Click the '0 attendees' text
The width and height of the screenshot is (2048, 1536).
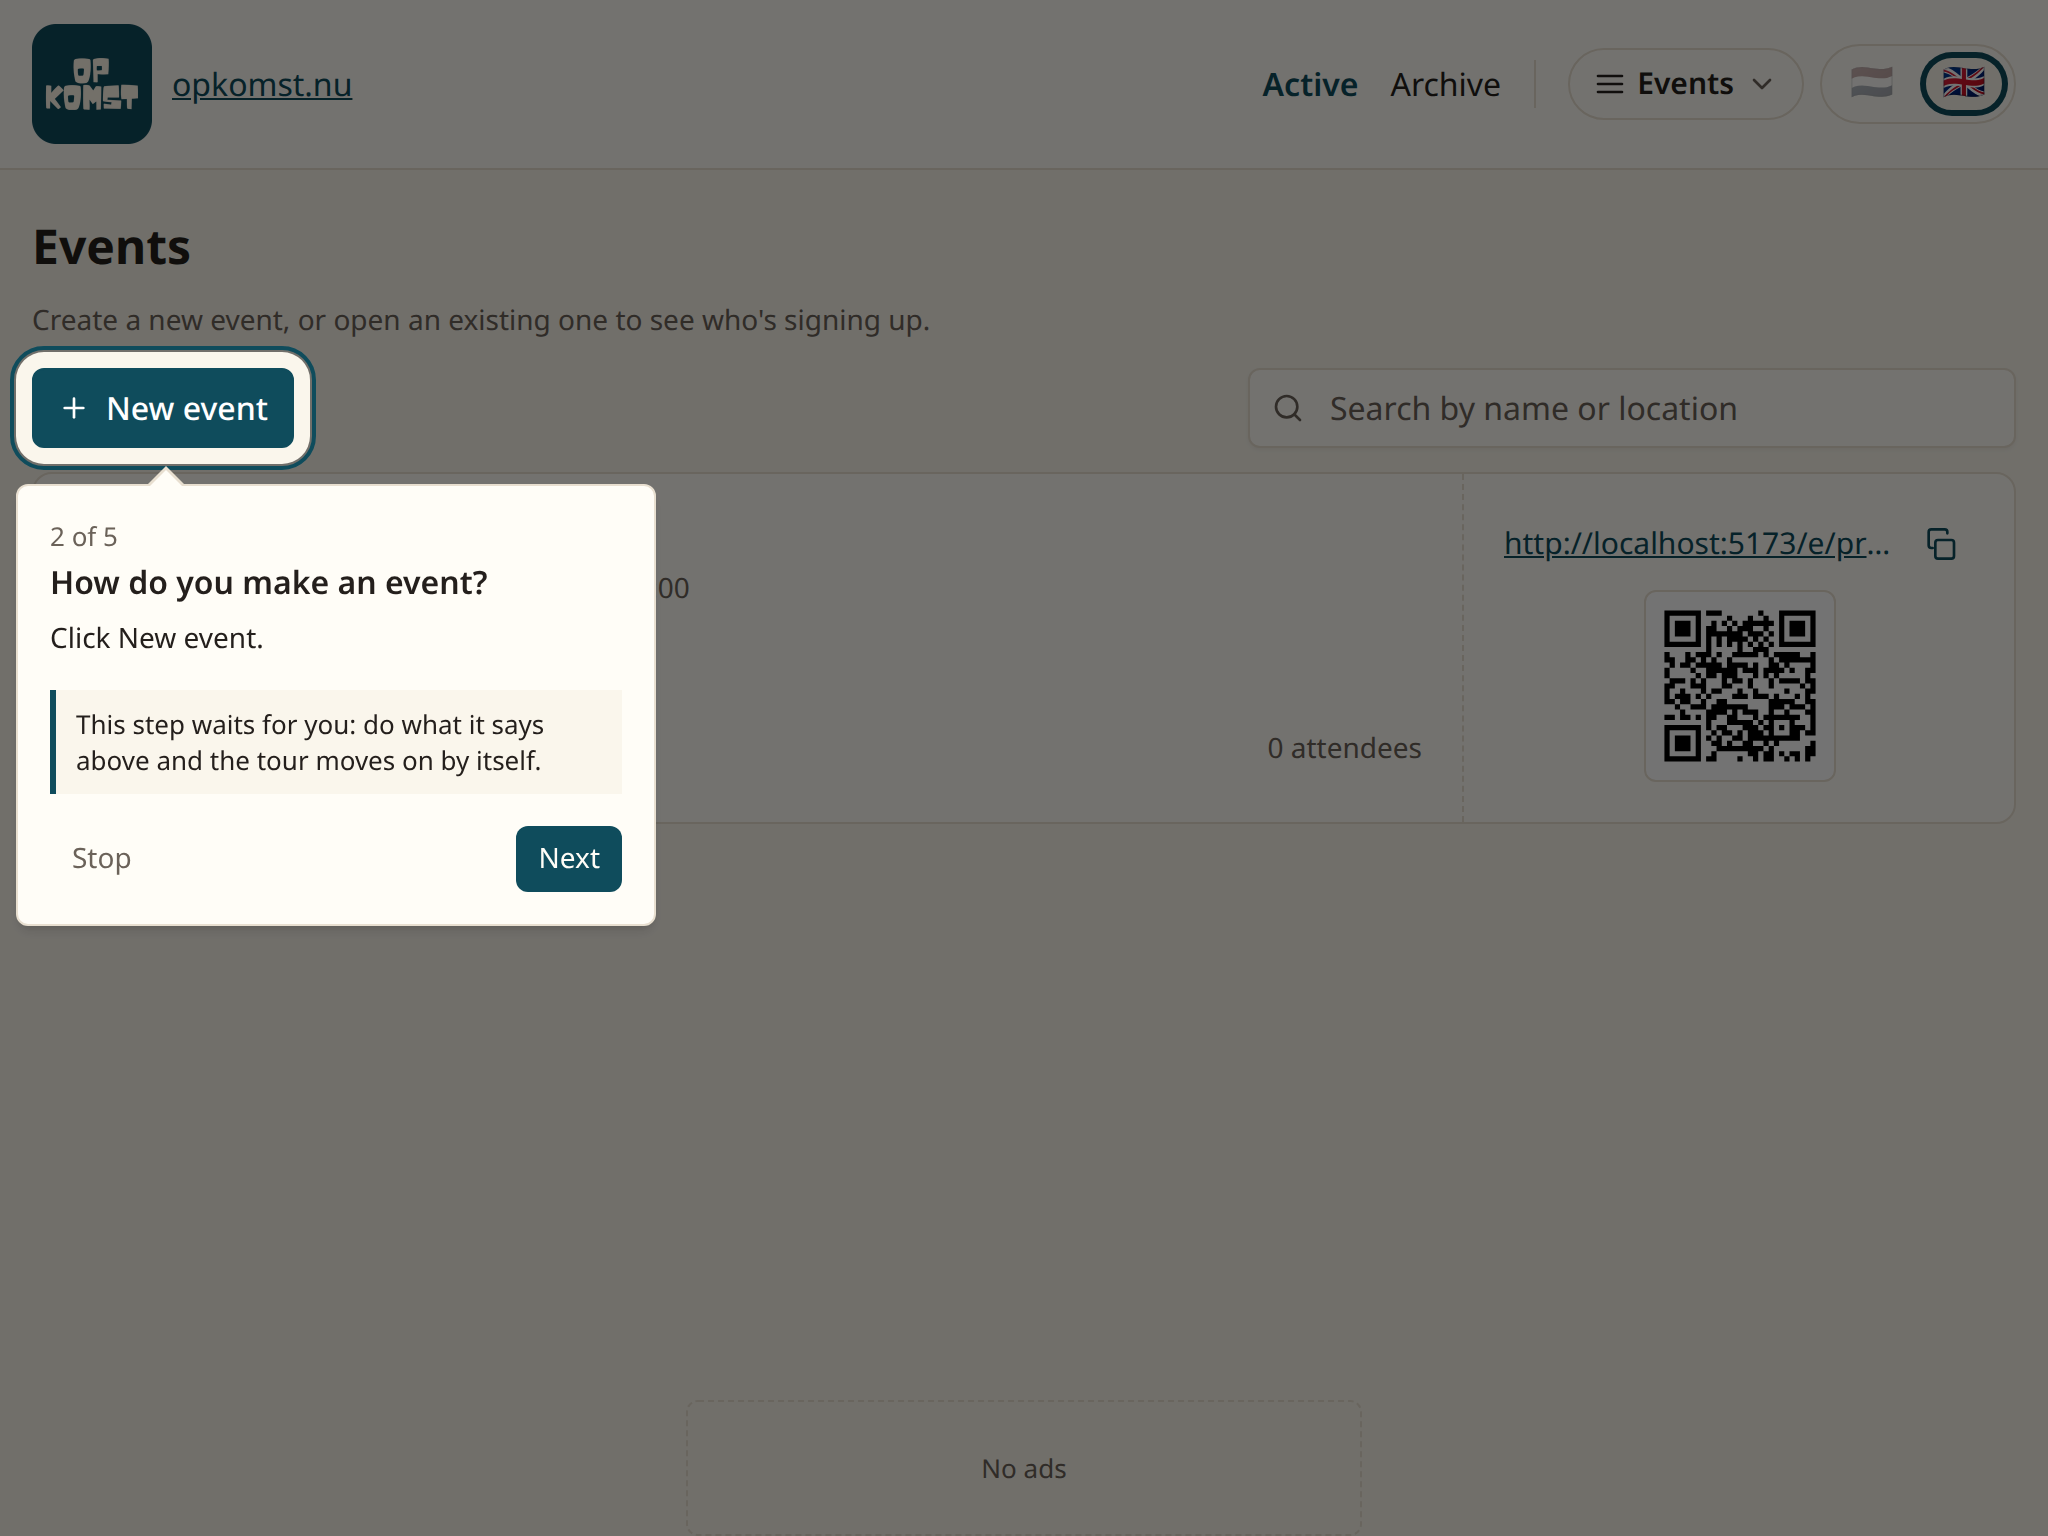(x=1344, y=748)
